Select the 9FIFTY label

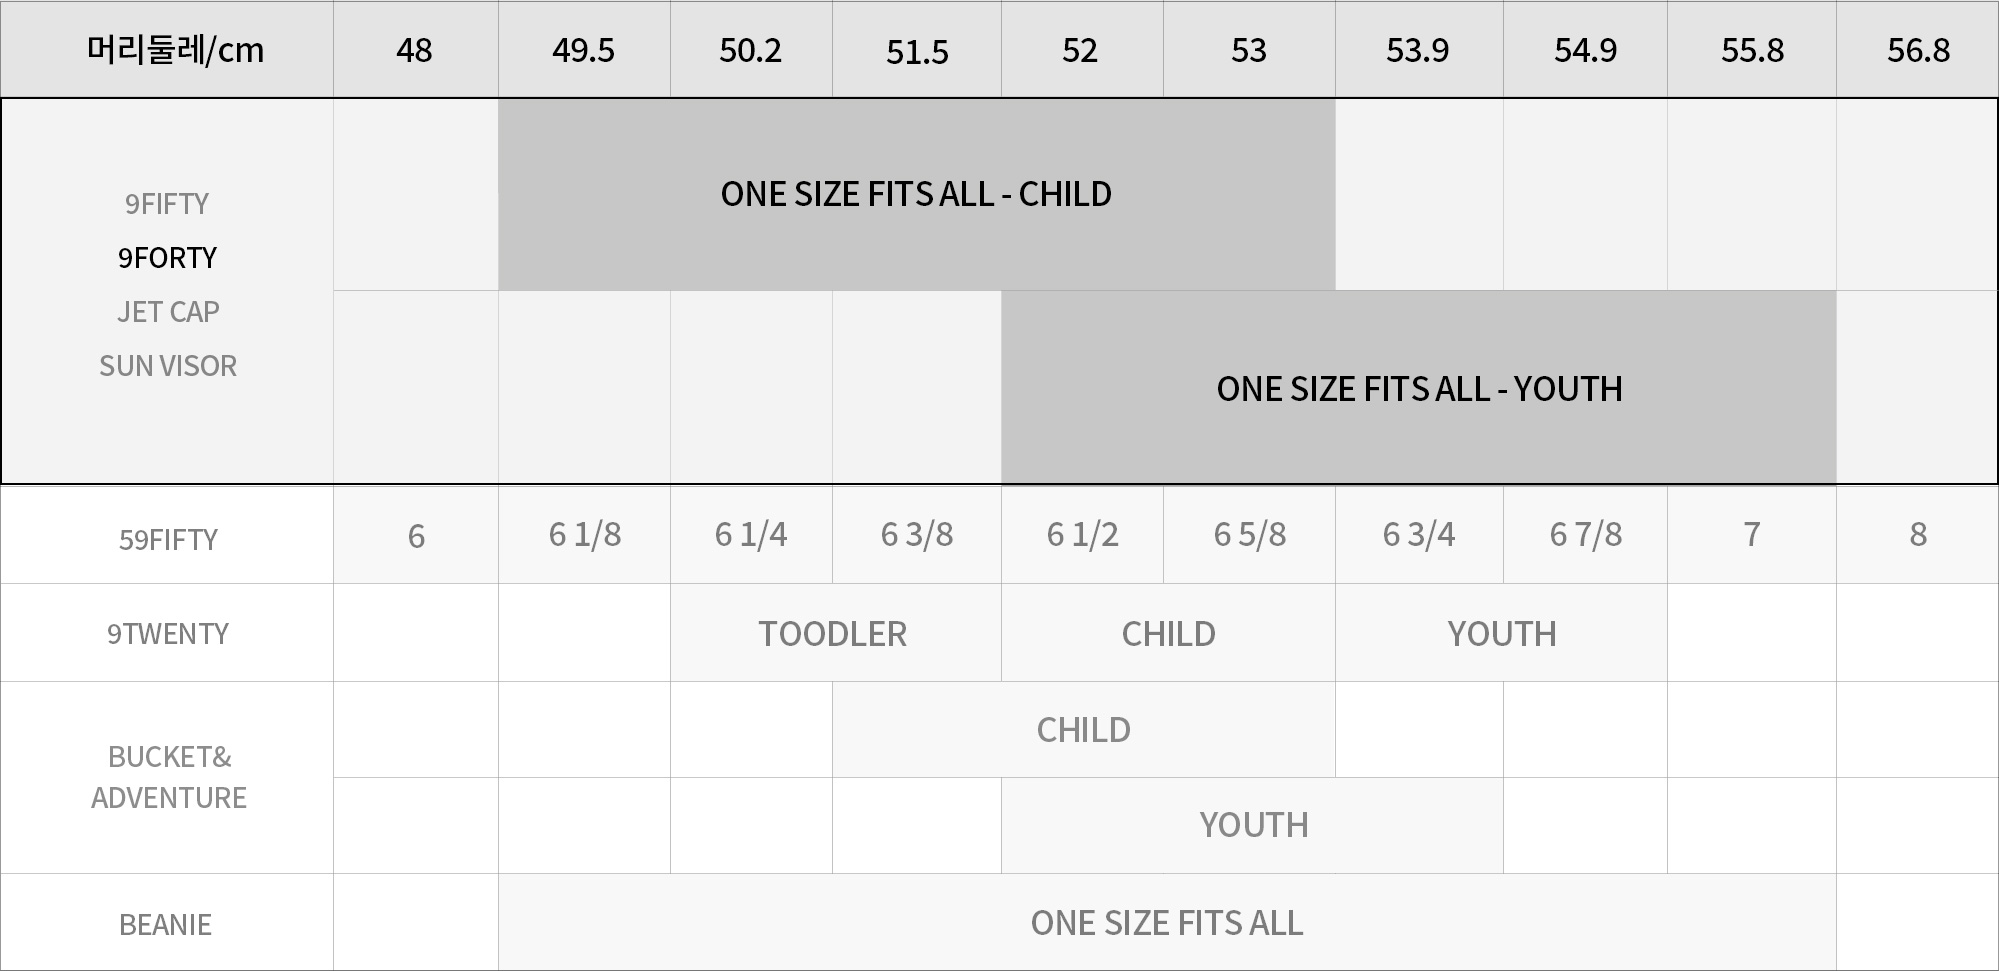[x=167, y=204]
